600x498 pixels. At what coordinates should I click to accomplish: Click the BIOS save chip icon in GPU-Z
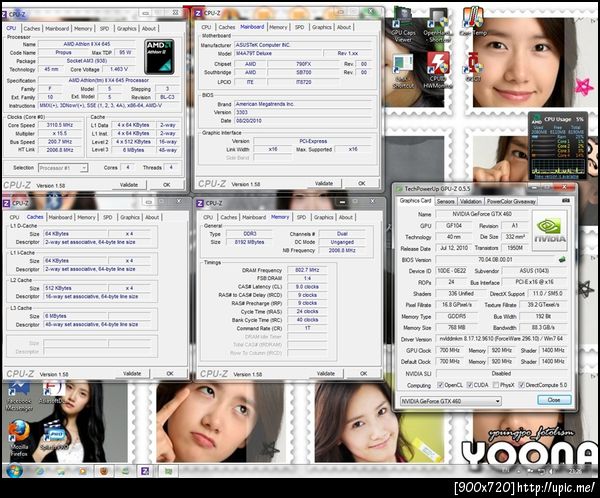pyautogui.click(x=562, y=260)
